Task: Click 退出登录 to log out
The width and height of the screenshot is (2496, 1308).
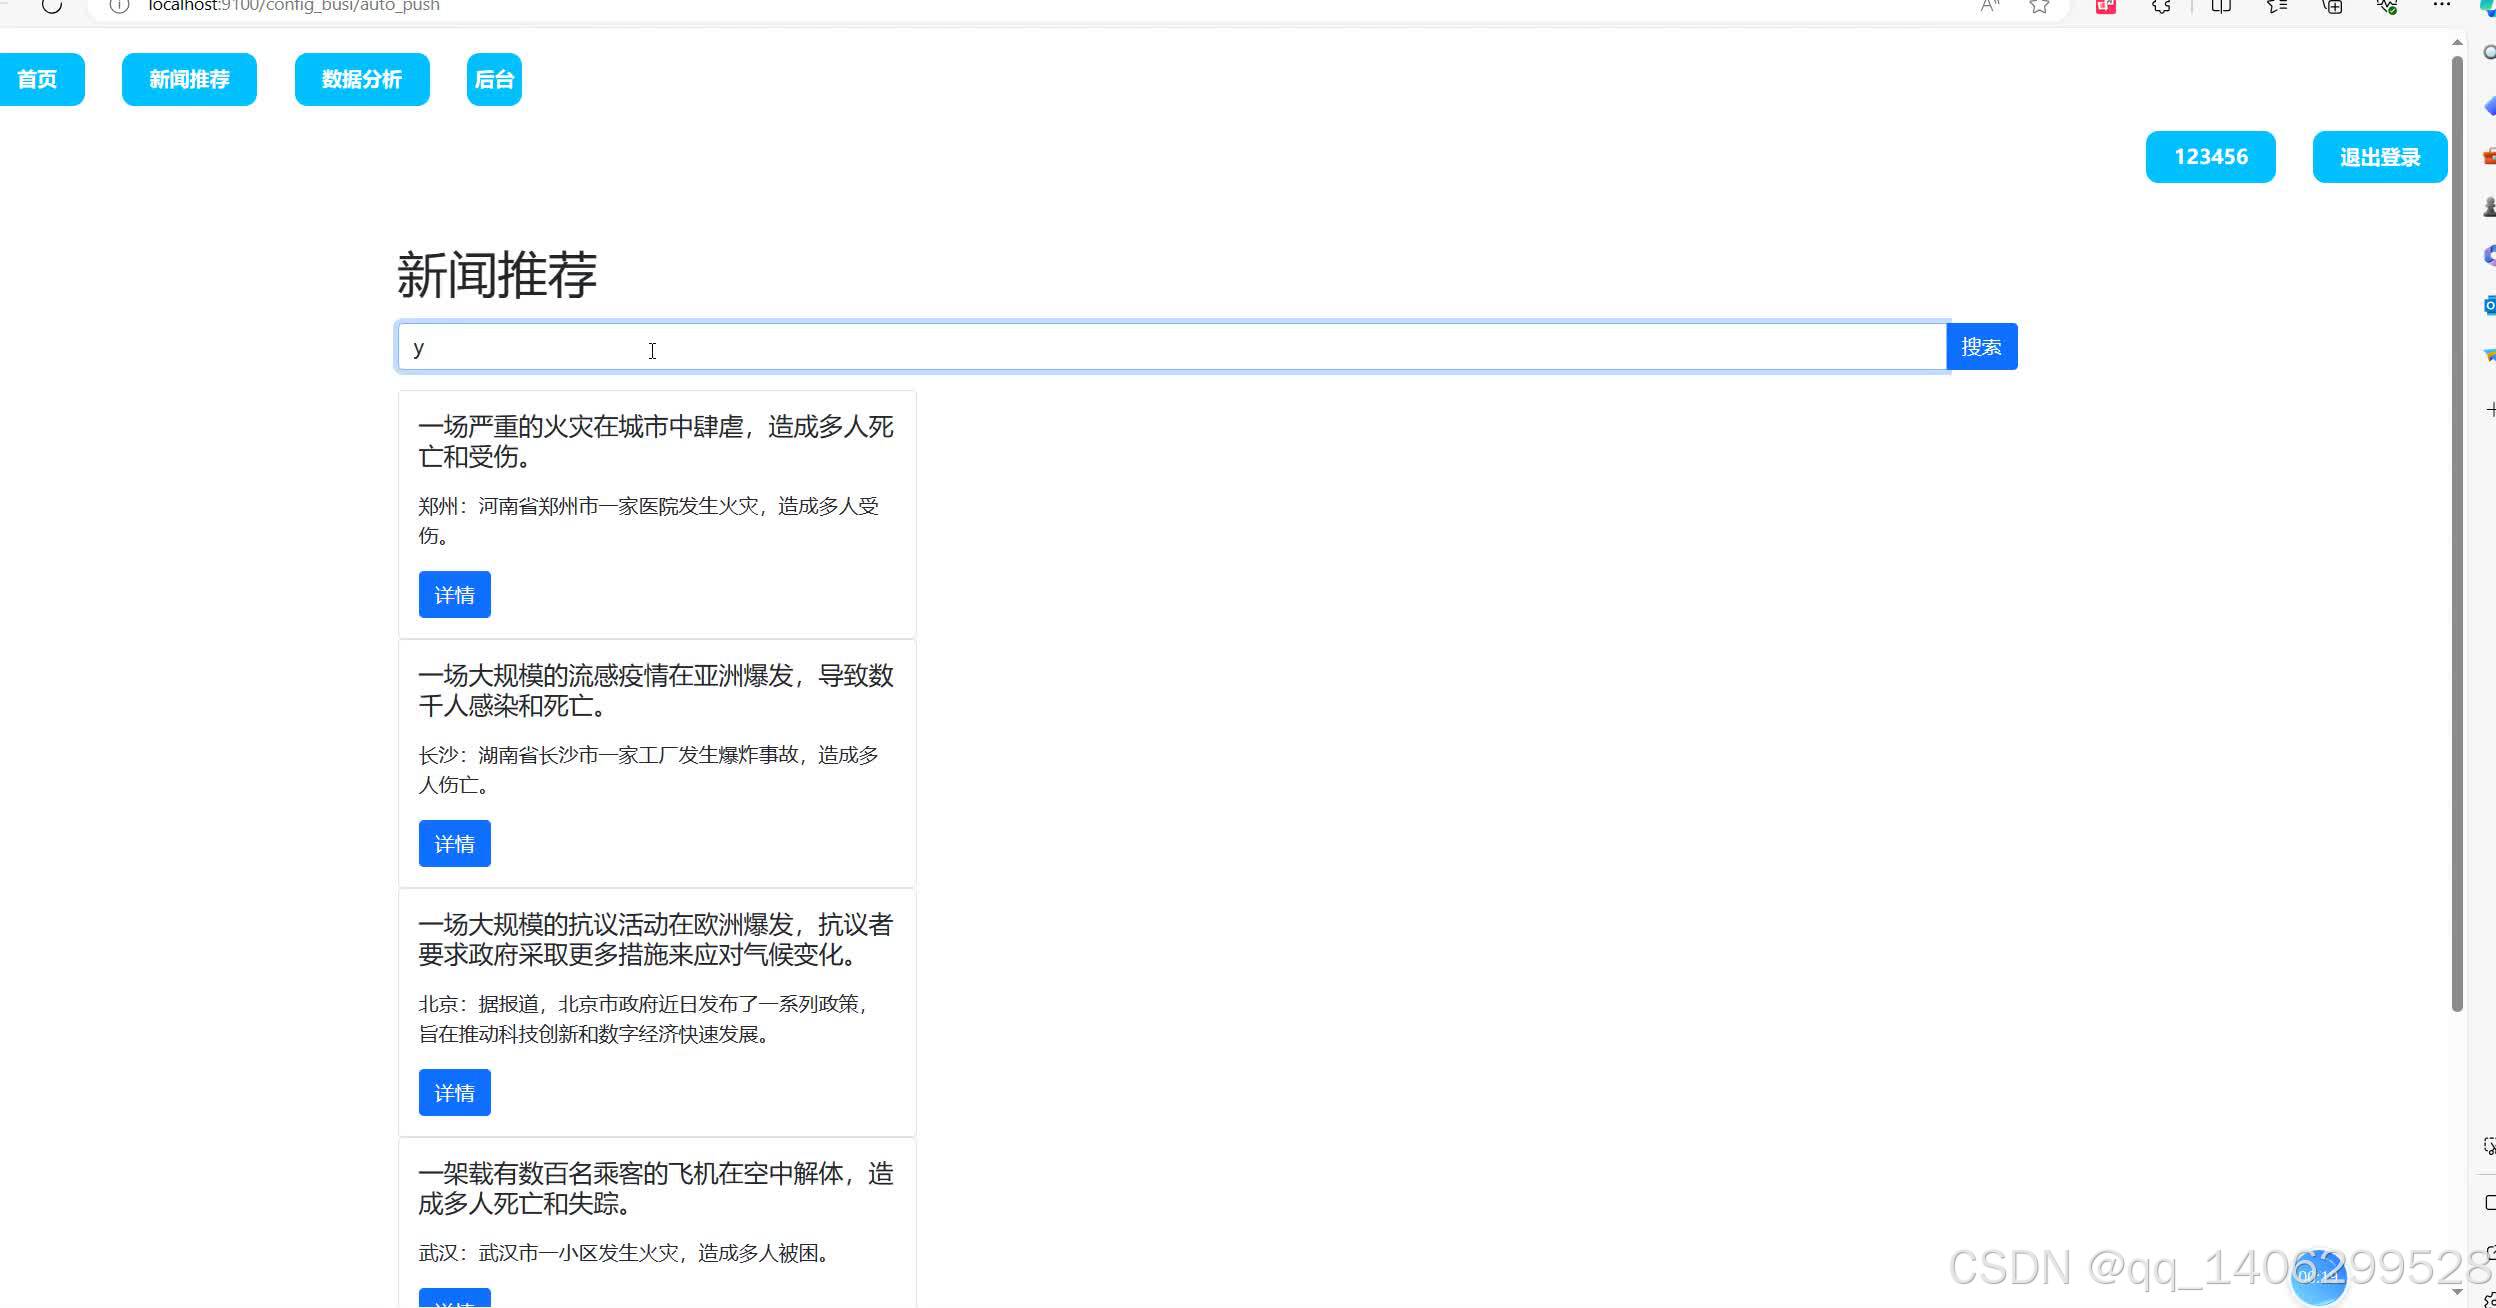Action: [2379, 157]
